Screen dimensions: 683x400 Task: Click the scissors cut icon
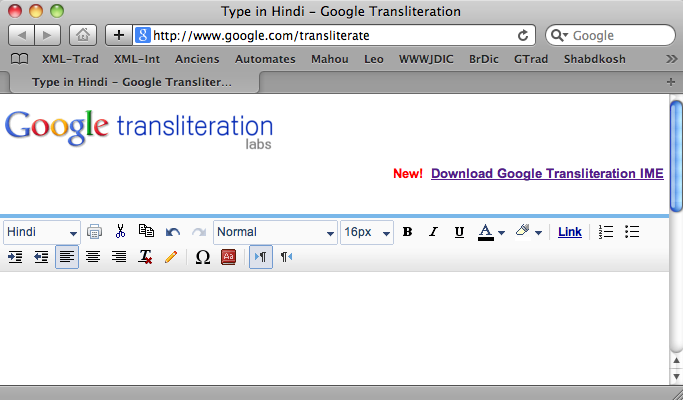[120, 232]
